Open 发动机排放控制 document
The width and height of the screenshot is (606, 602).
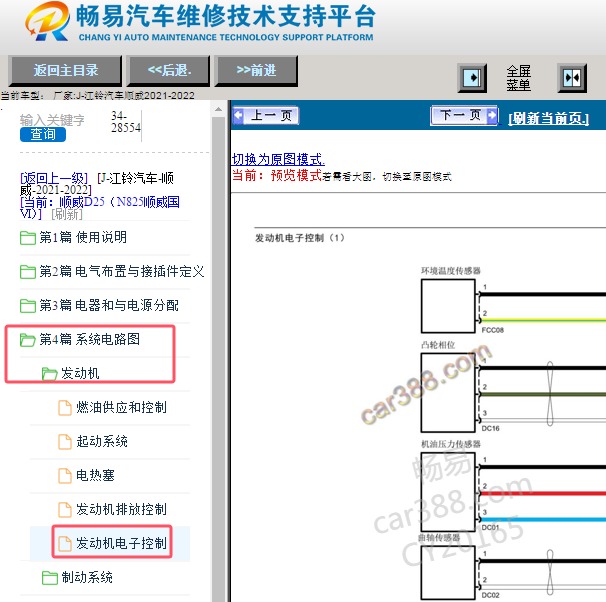[121, 509]
